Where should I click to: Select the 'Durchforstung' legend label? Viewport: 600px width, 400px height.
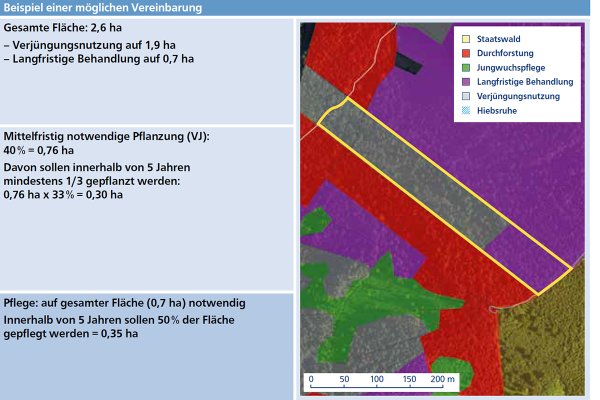505,53
